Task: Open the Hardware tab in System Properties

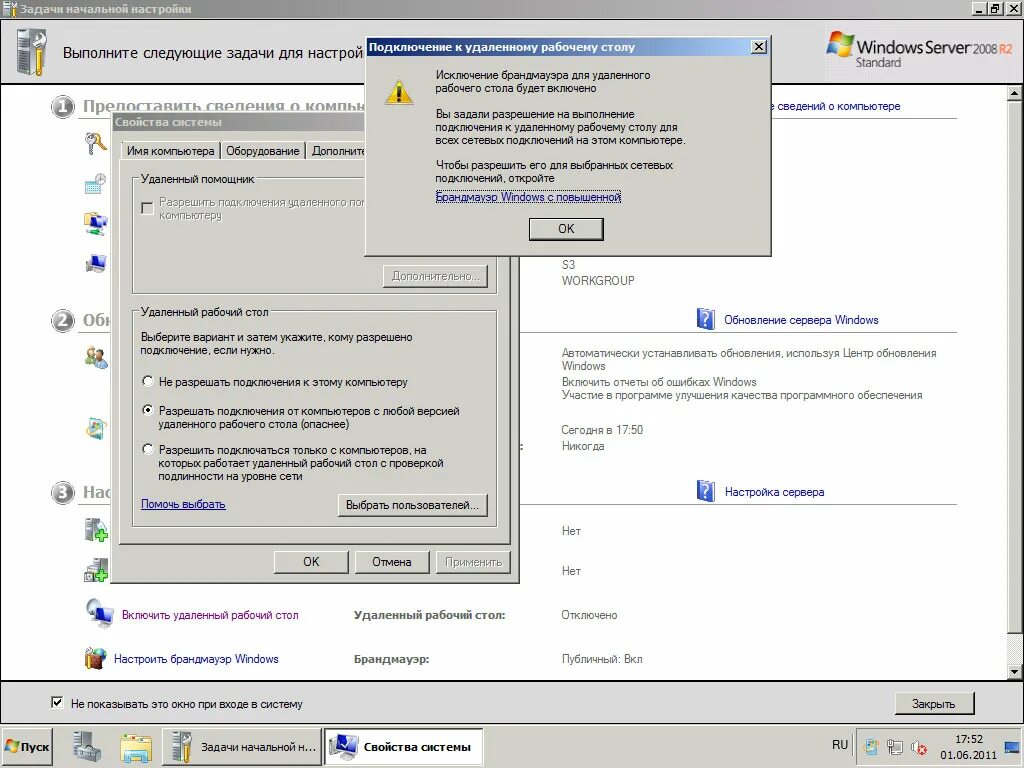Action: 263,151
